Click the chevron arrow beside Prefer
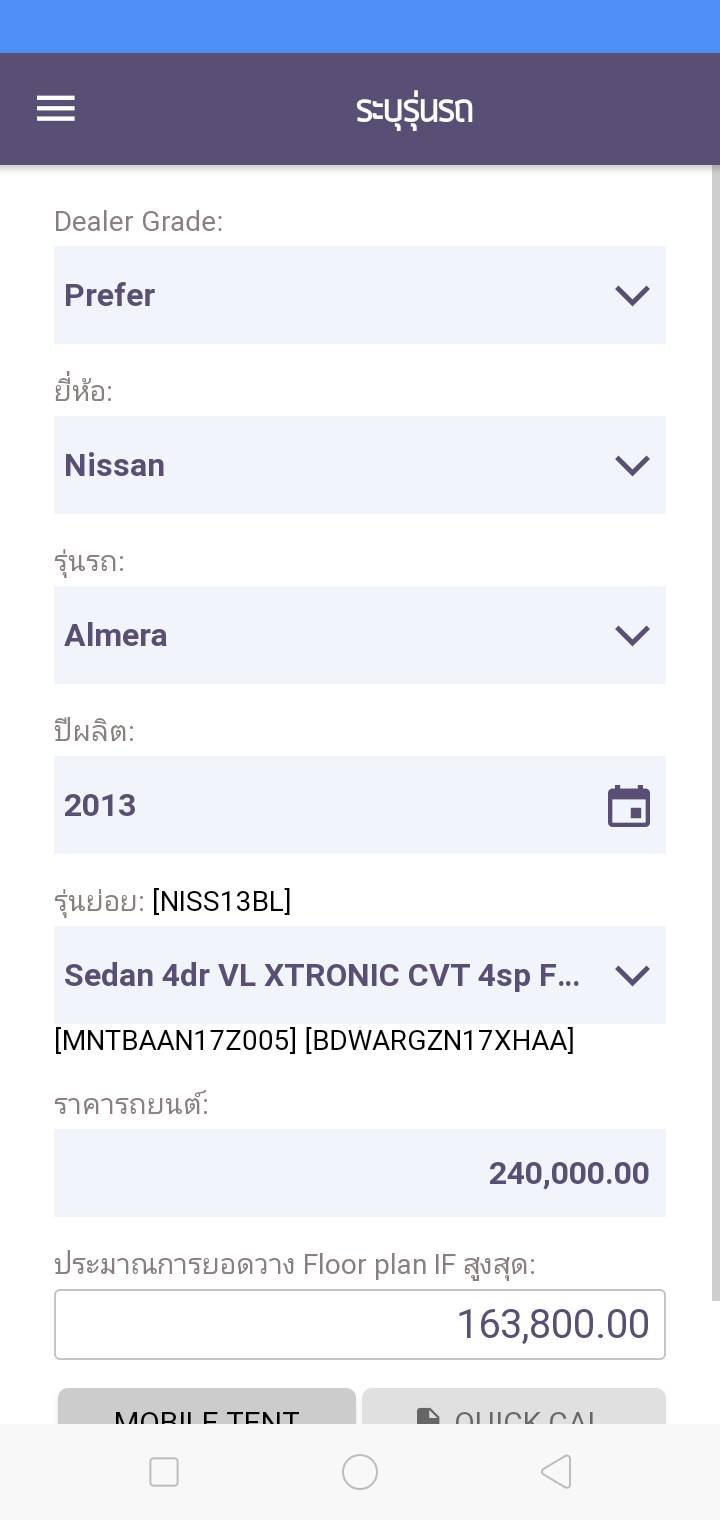720x1520 pixels. (x=632, y=295)
